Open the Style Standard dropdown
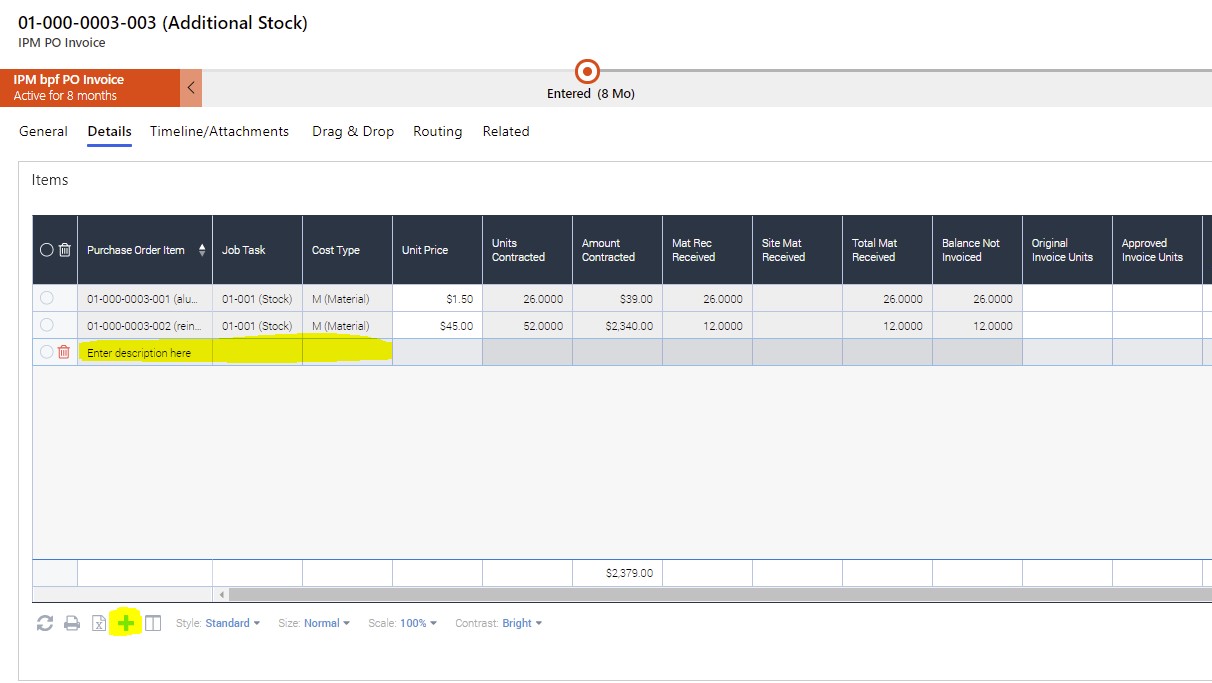 coord(232,623)
